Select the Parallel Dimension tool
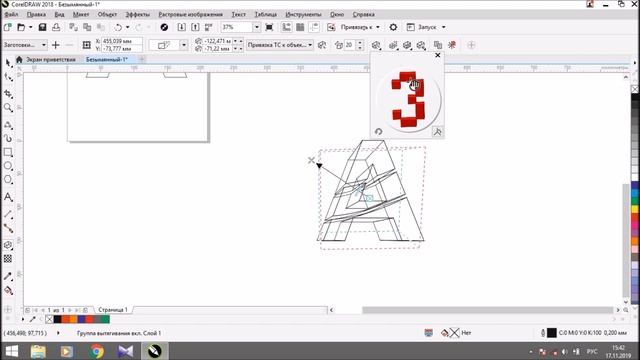Viewport: 640px width, 360px height. click(8, 214)
